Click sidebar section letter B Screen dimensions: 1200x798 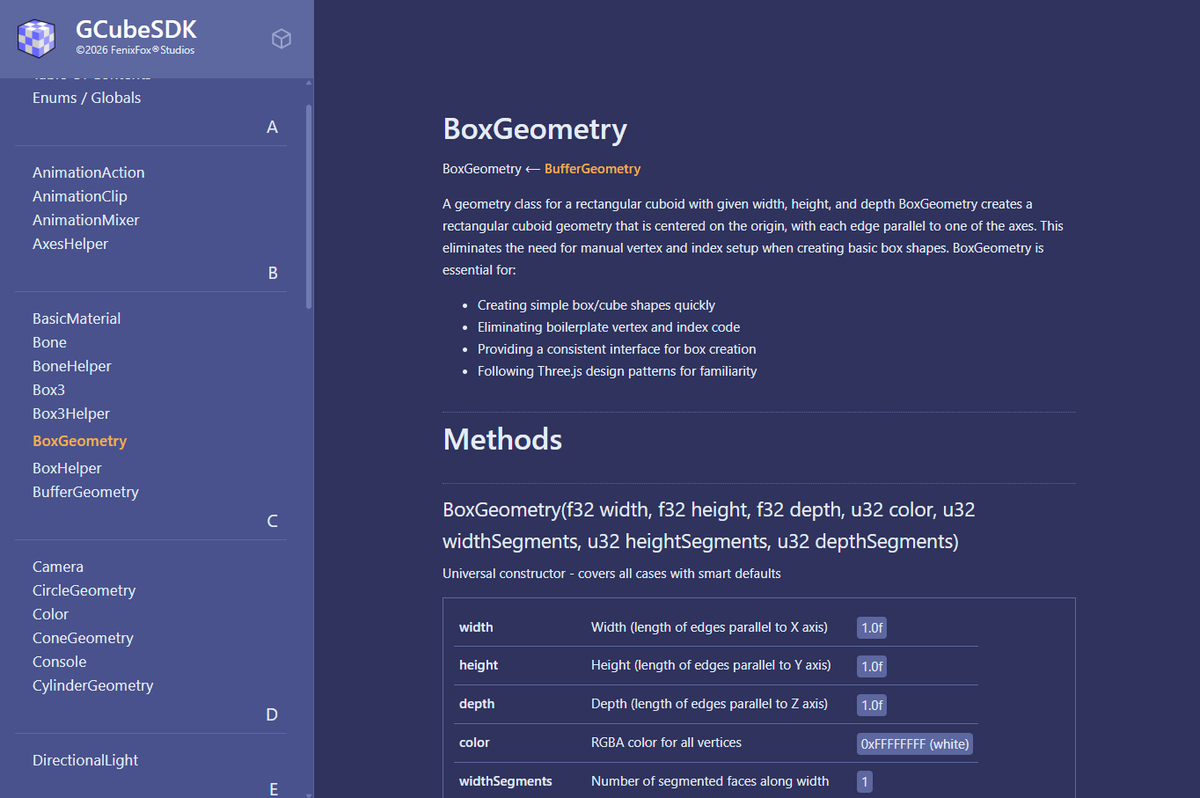[x=273, y=274]
